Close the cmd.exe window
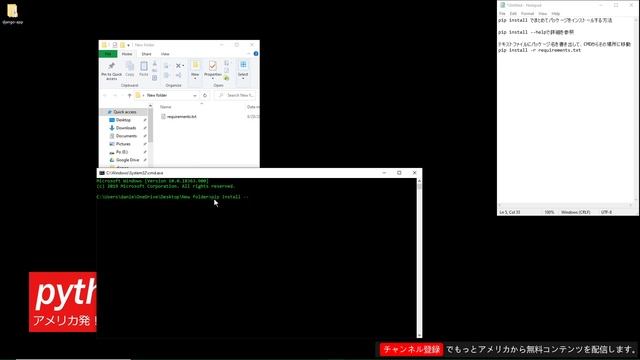 414,173
